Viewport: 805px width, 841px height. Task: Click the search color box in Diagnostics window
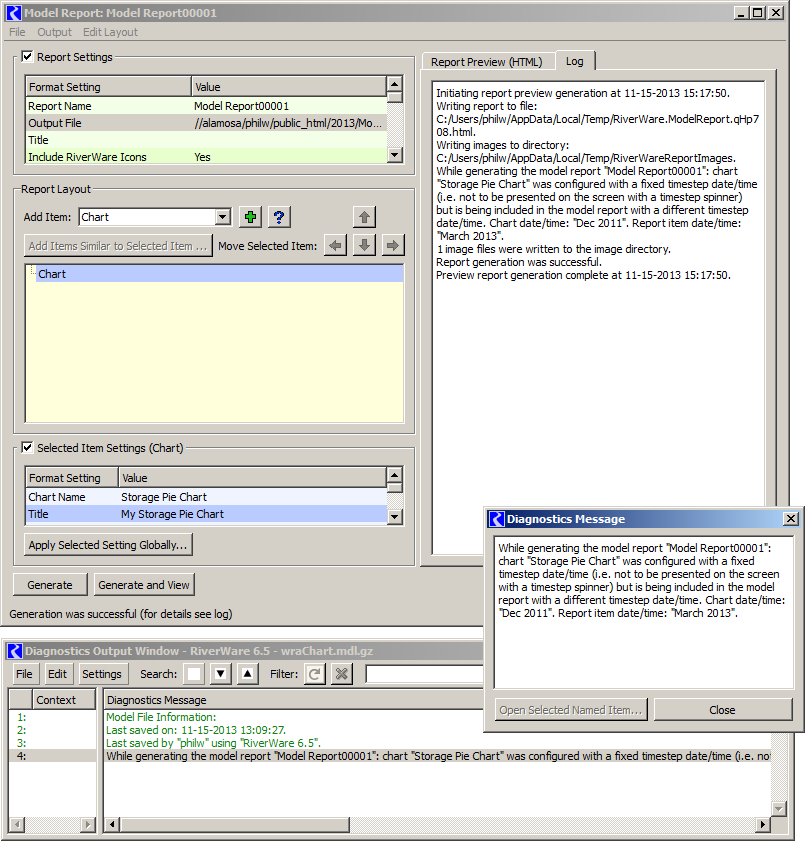(194, 674)
